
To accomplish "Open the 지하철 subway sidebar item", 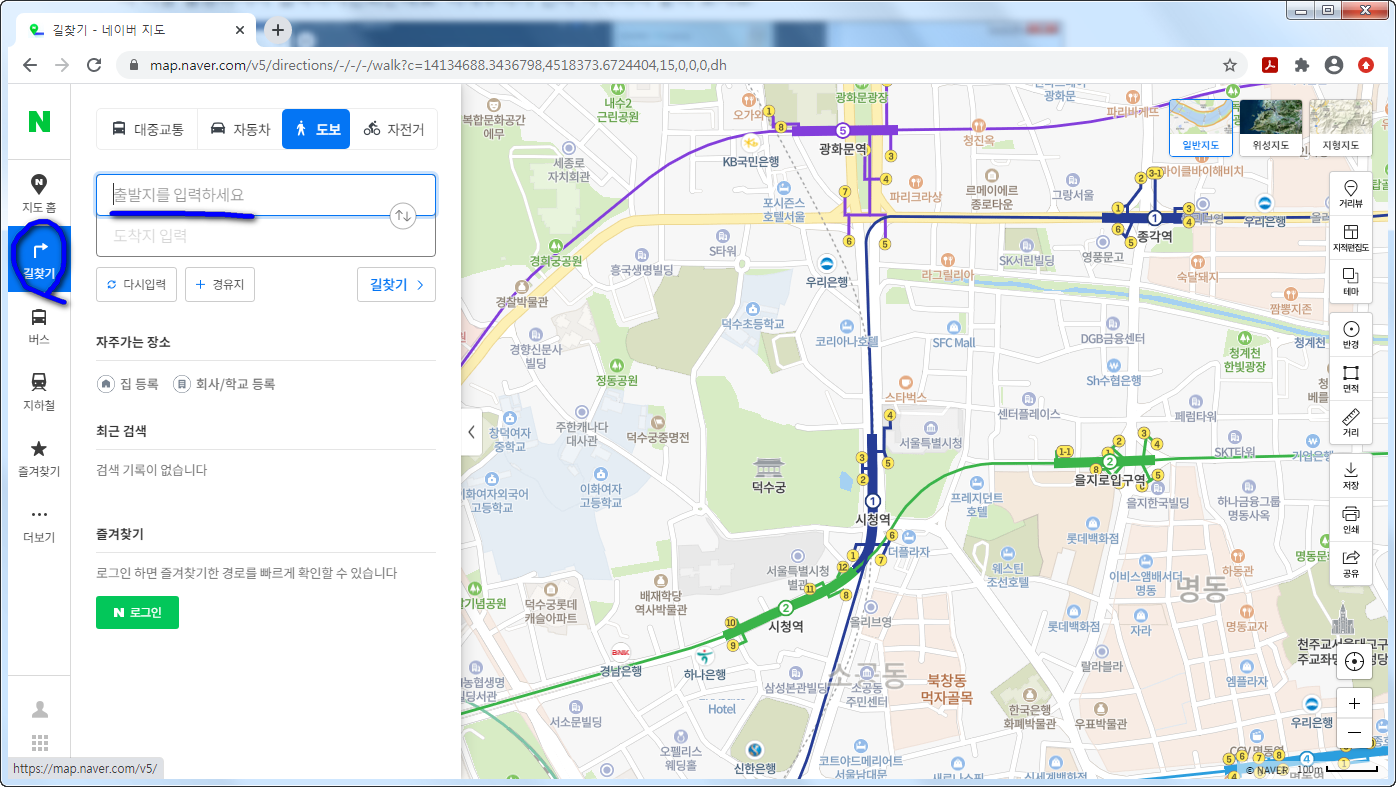I will [x=39, y=392].
